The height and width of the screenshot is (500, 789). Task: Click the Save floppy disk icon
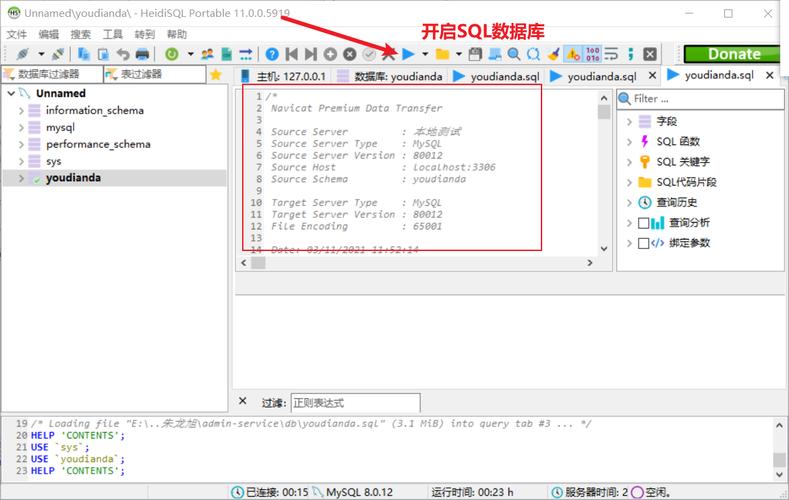pyautogui.click(x=475, y=54)
